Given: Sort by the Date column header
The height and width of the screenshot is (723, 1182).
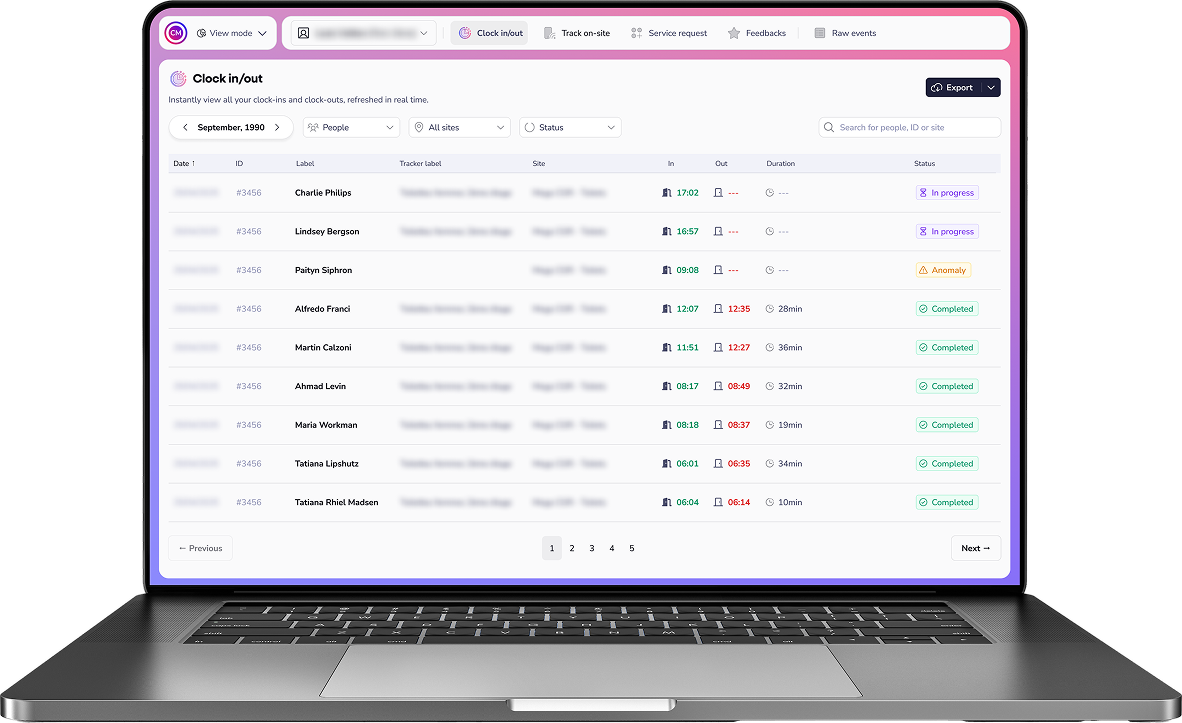Looking at the screenshot, I should (184, 164).
